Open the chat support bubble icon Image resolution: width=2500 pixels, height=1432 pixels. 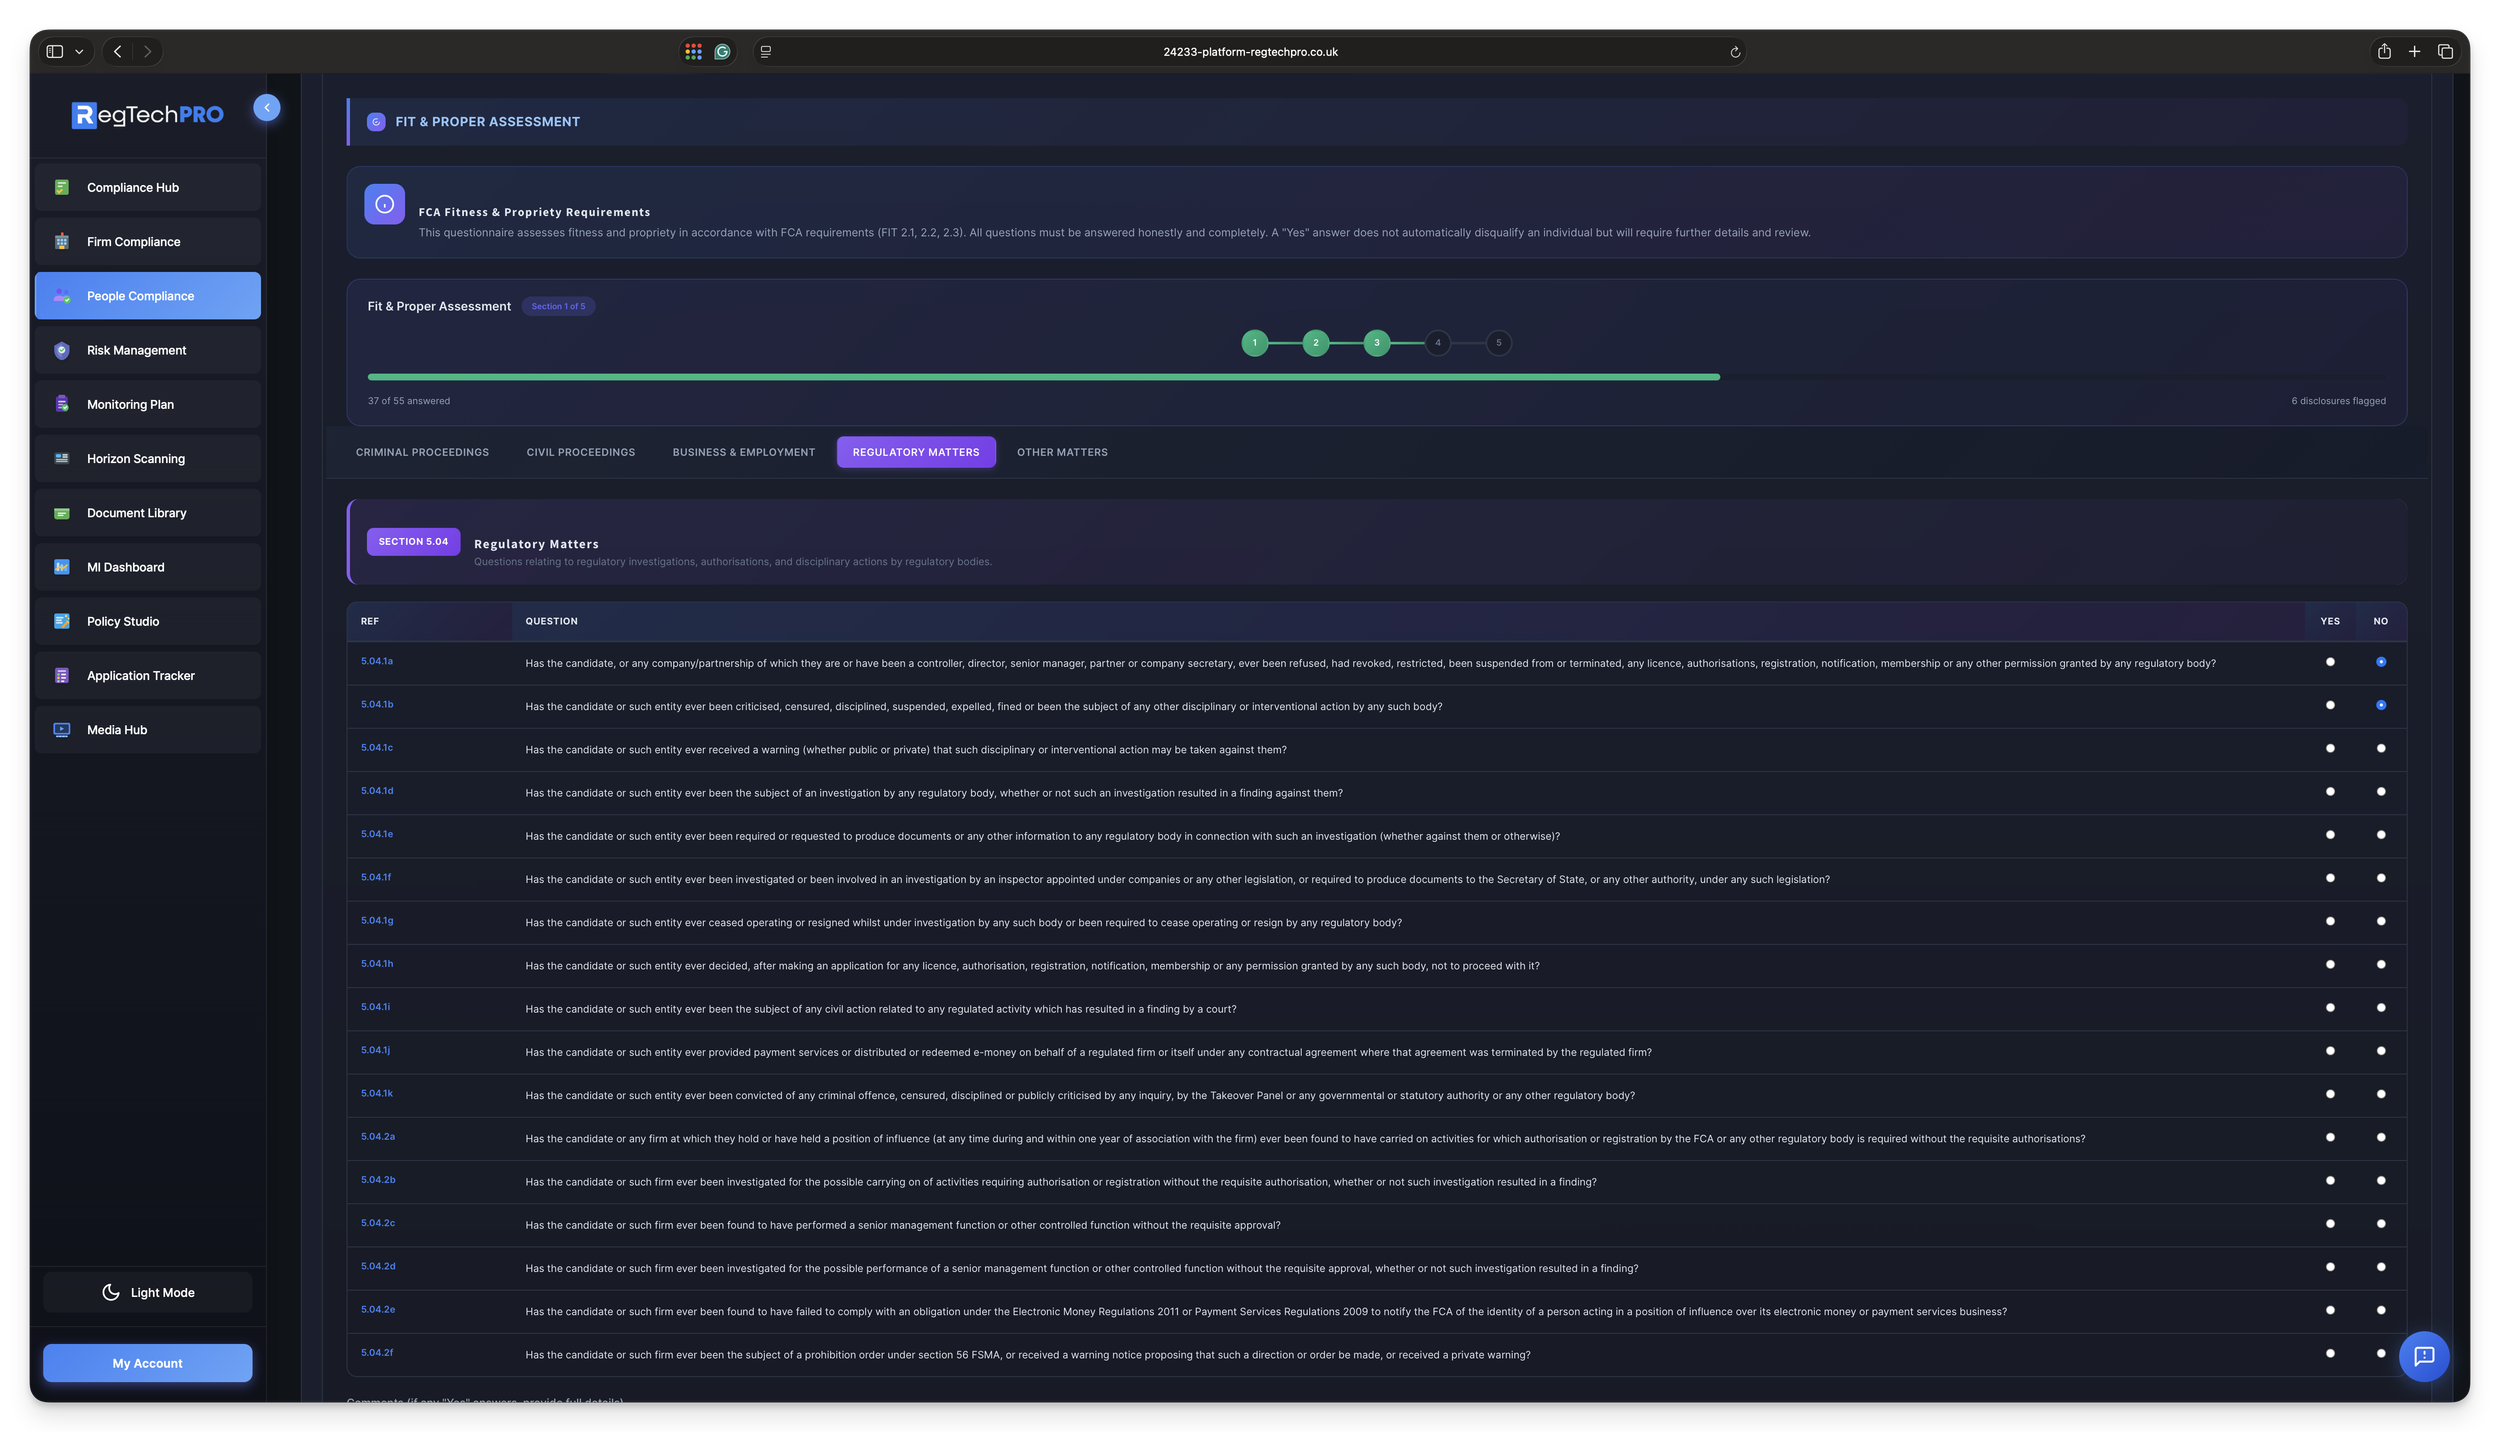[2423, 1356]
